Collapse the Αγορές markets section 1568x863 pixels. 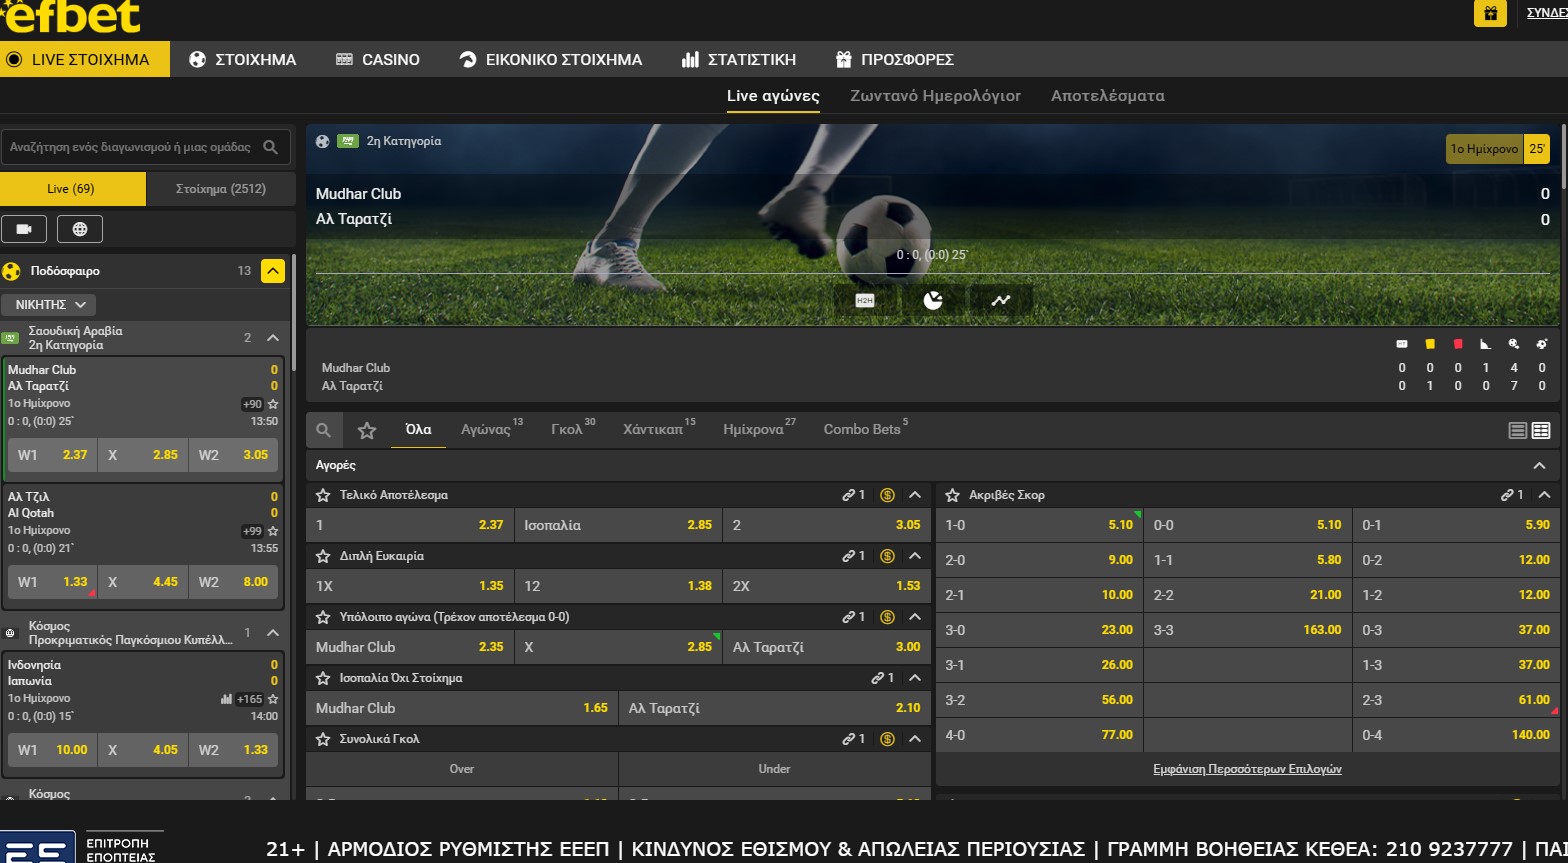(x=1539, y=466)
